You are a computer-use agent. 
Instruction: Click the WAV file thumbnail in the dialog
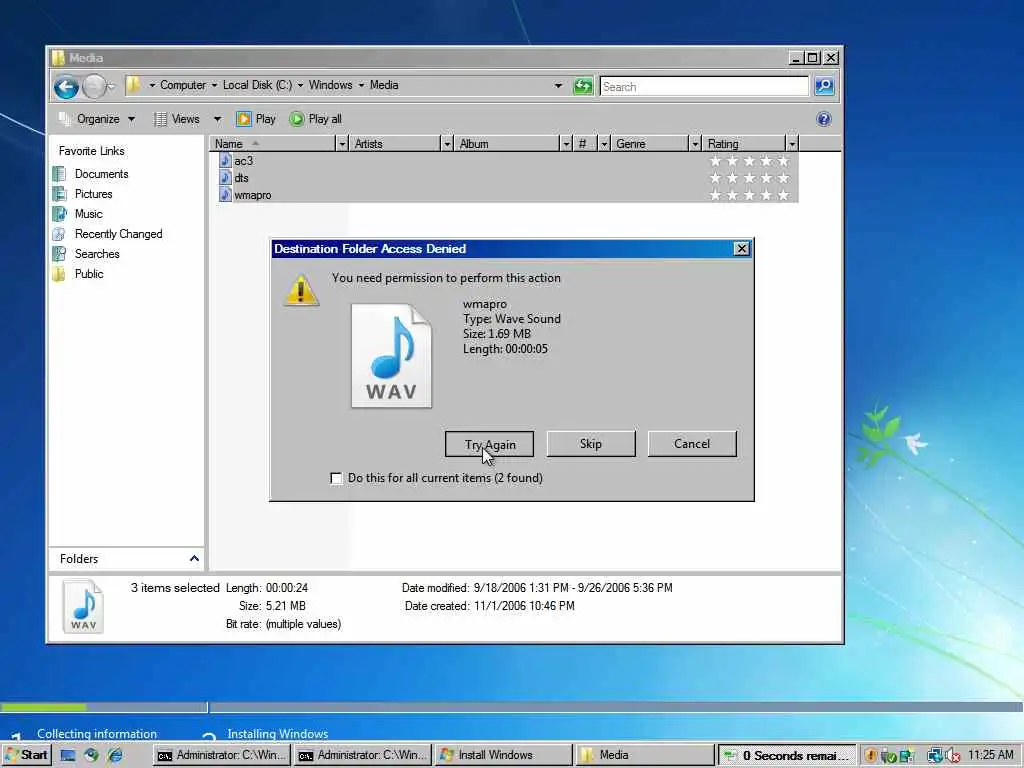pos(391,356)
